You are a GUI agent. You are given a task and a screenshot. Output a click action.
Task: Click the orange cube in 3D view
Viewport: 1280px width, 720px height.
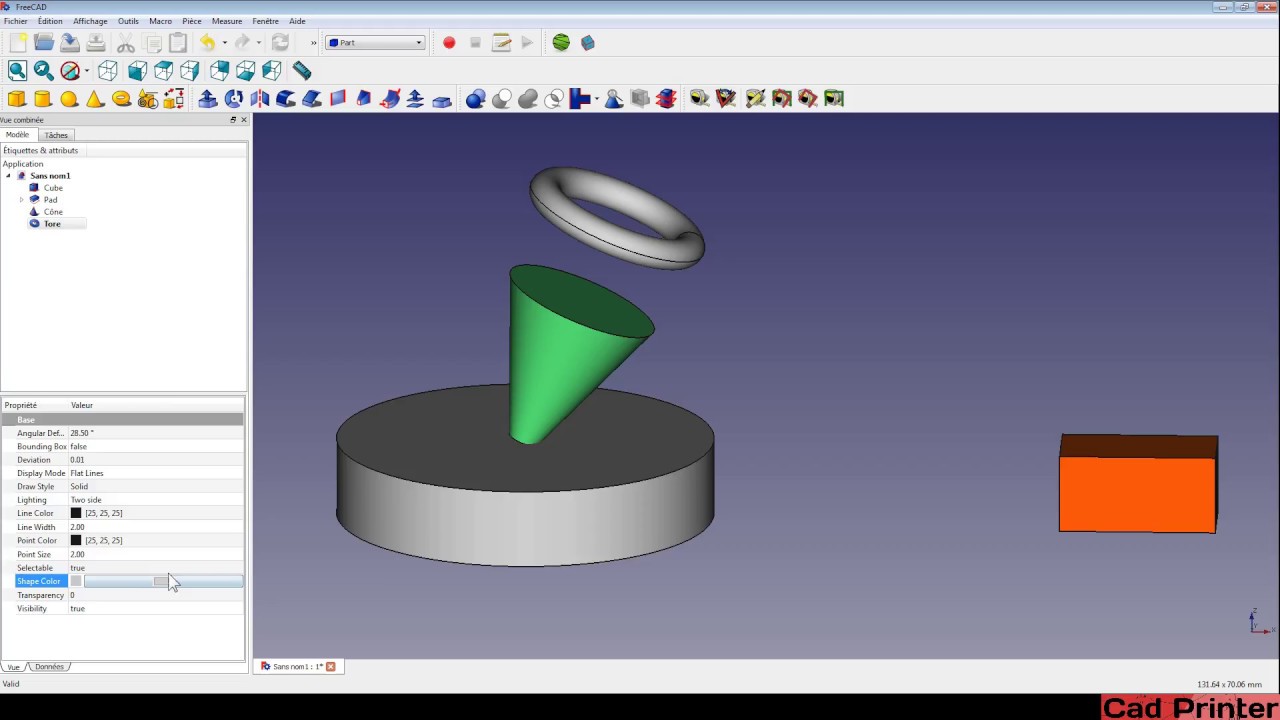(x=1138, y=484)
